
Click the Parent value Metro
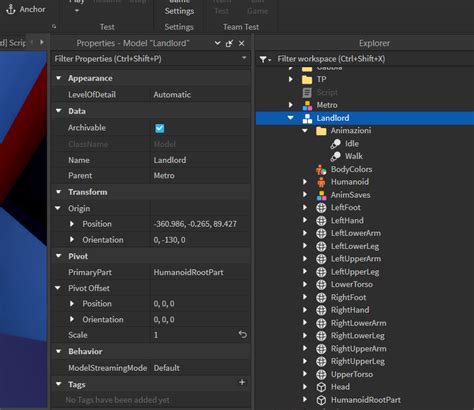point(164,176)
